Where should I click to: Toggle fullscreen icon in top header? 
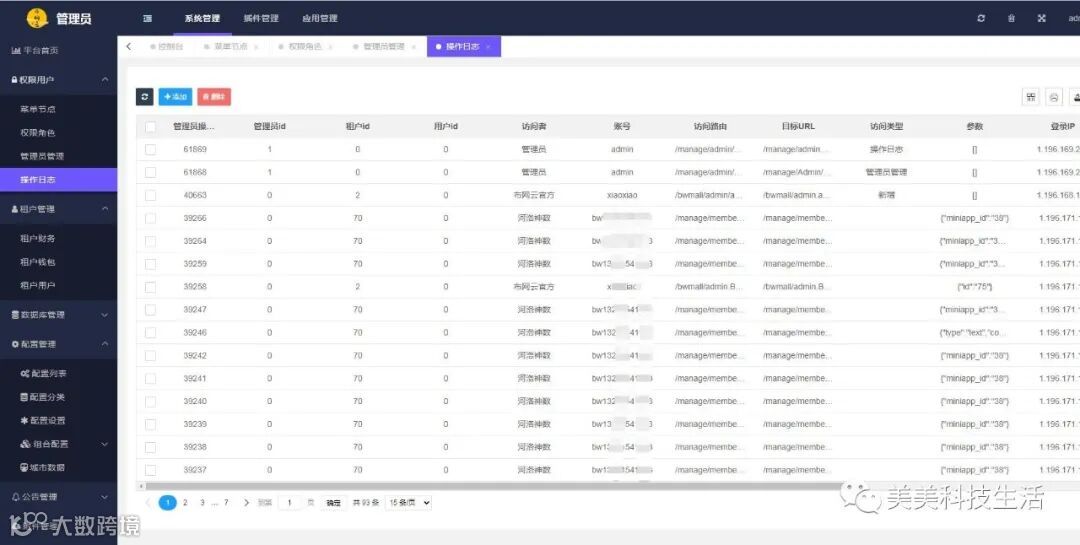[x=1041, y=19]
